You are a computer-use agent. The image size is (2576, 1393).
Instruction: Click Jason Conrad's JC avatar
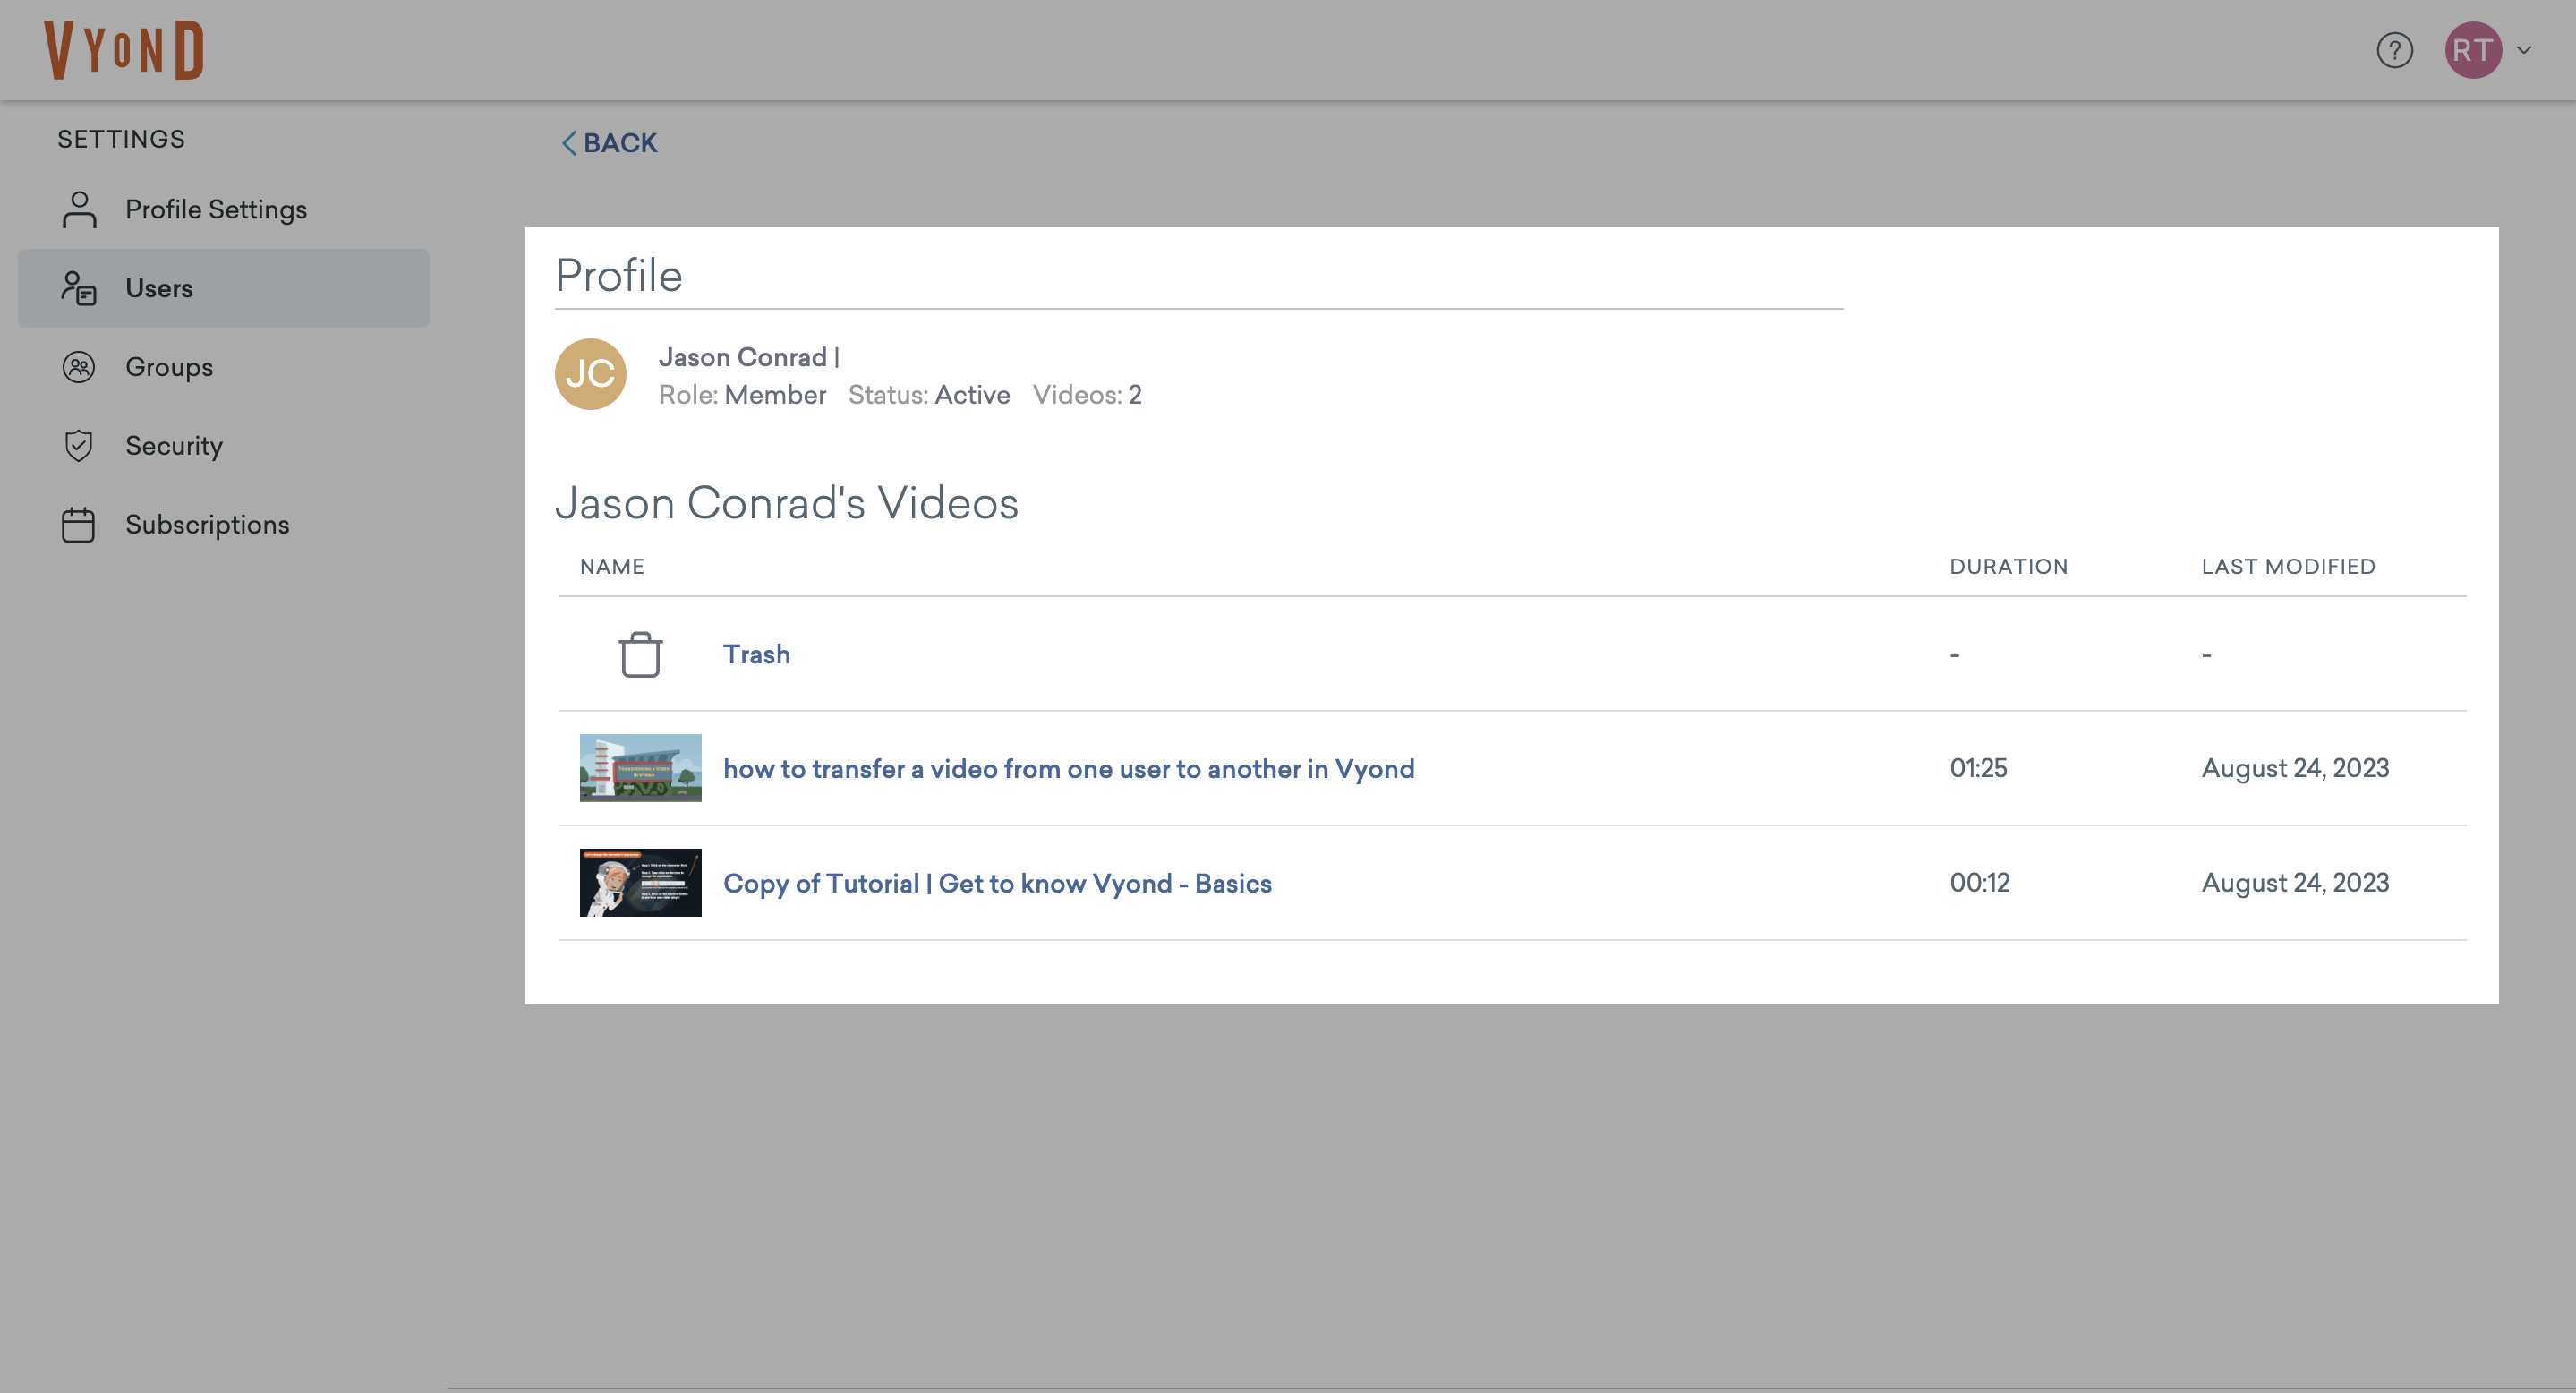point(591,374)
